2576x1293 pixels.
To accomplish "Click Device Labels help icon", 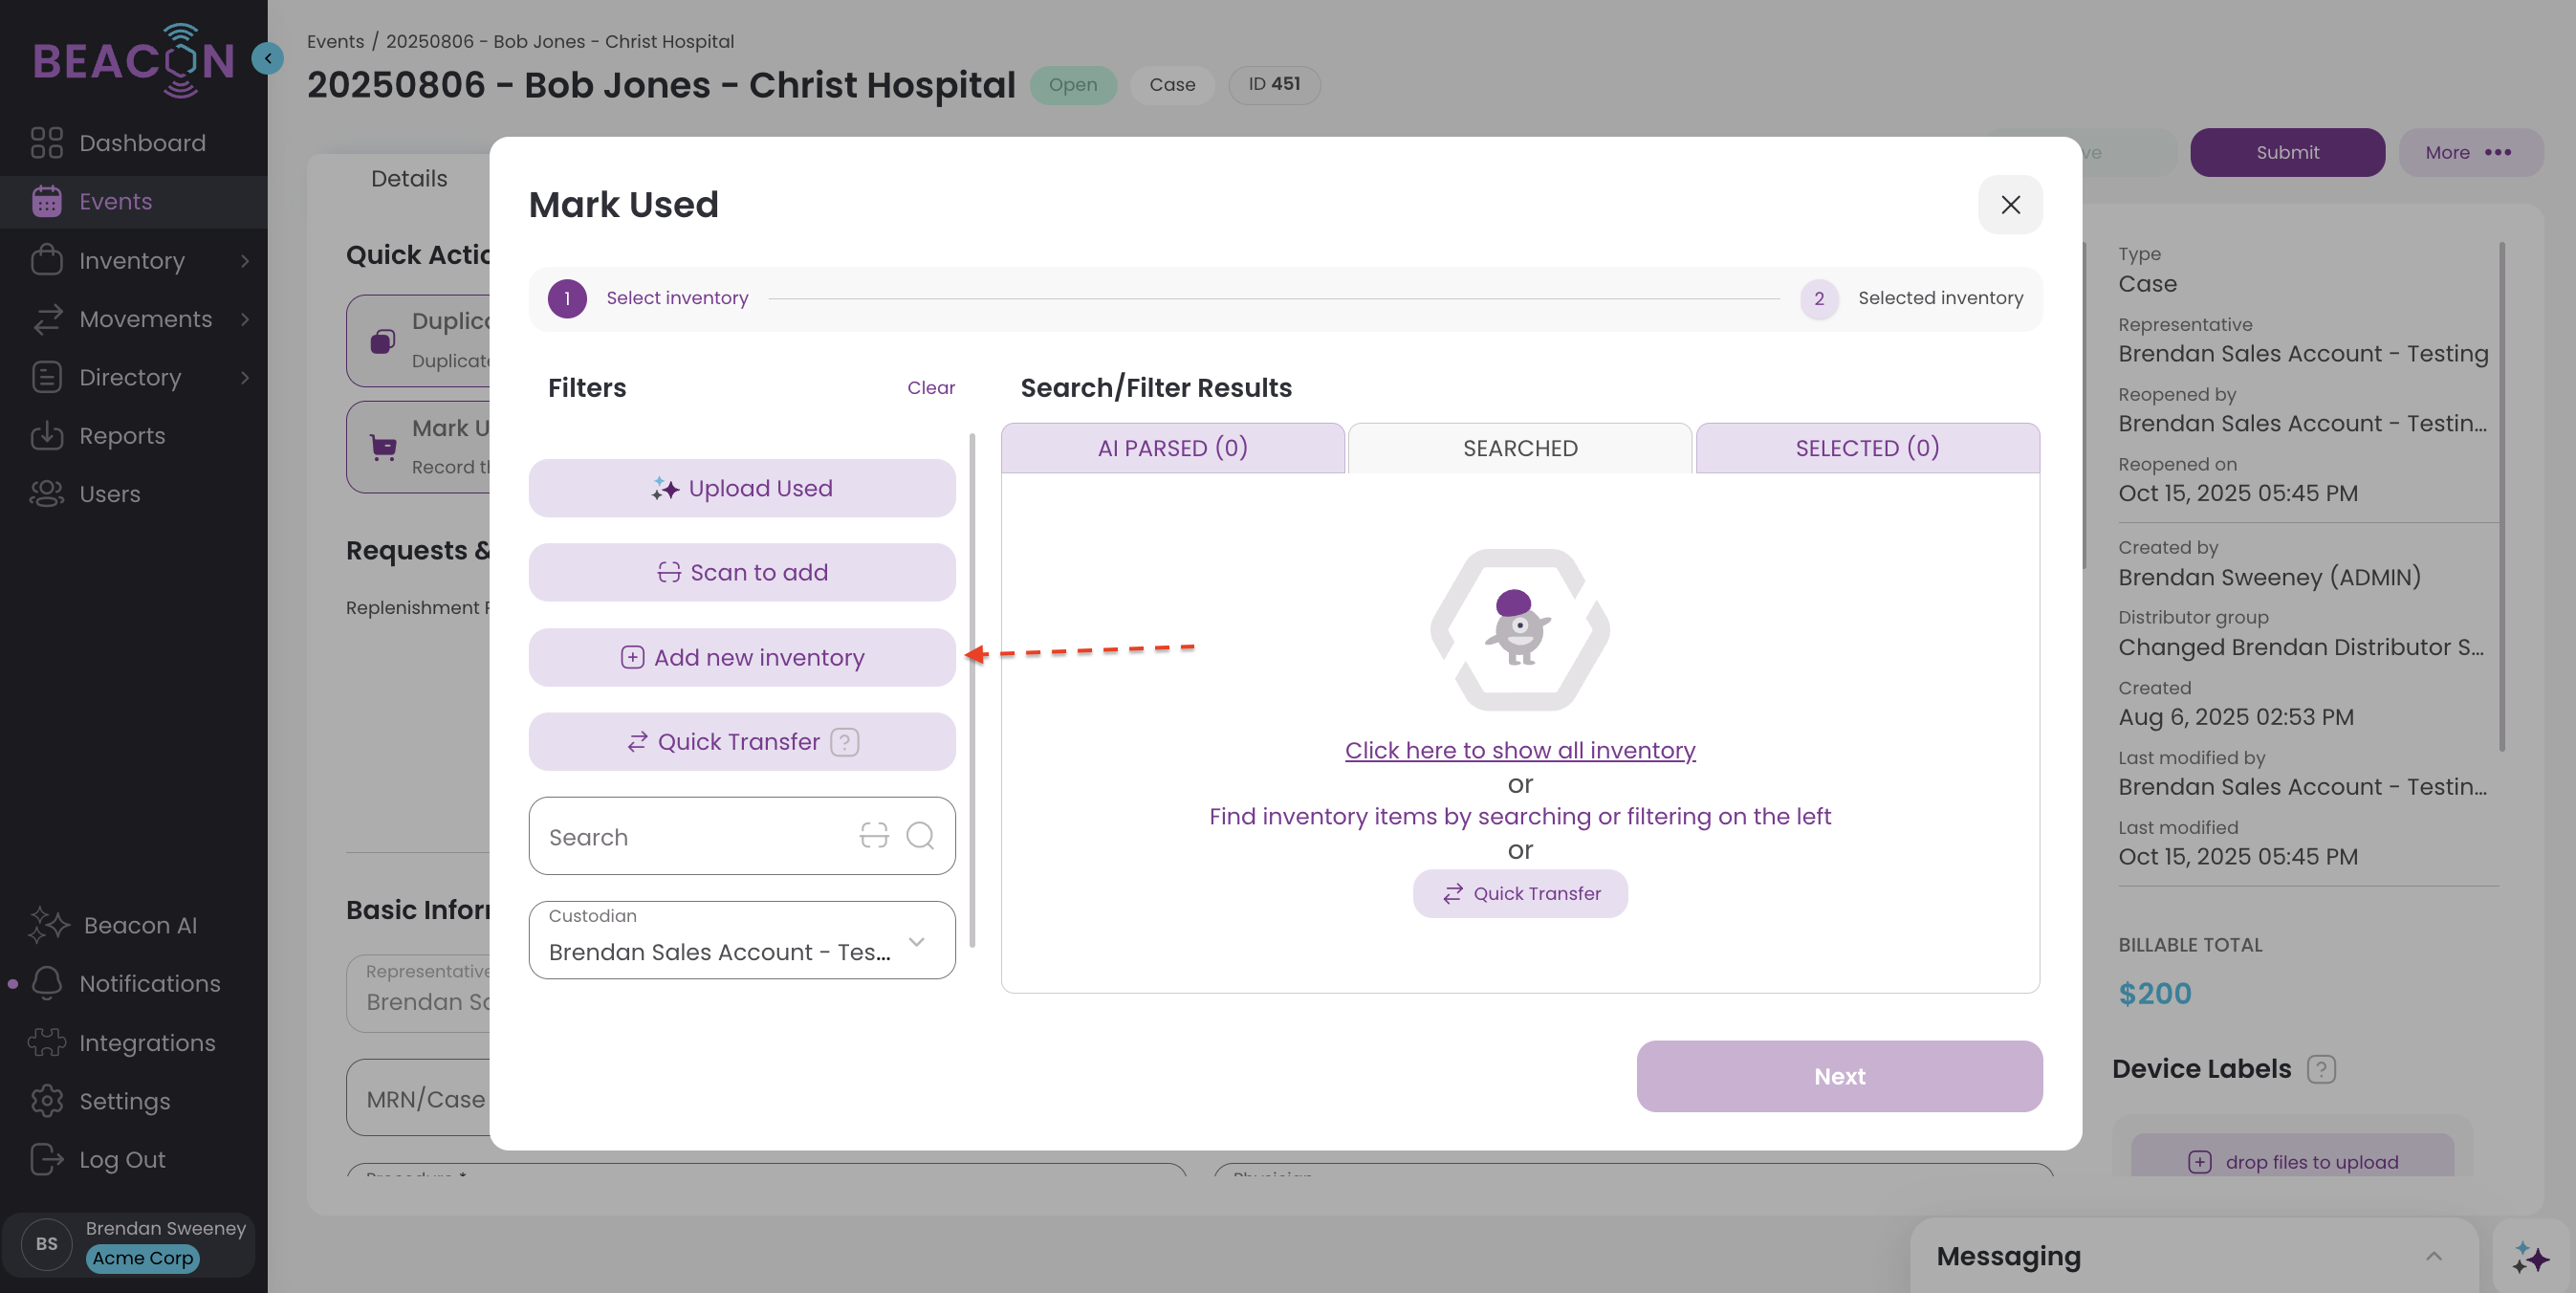I will tap(2320, 1069).
